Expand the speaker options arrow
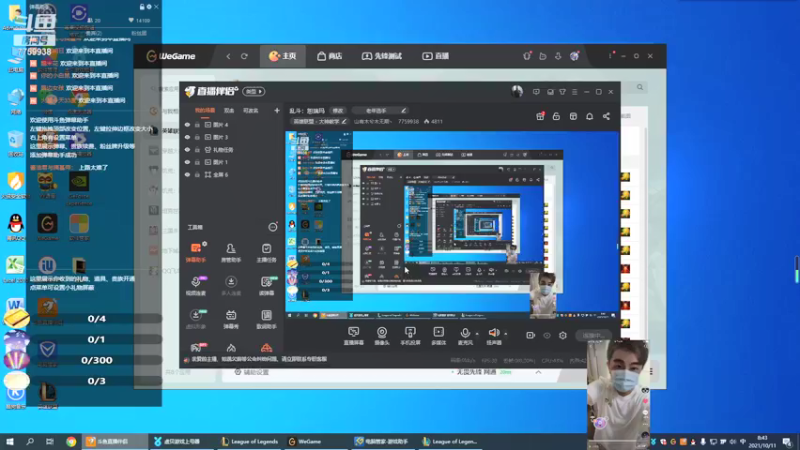Image resolution: width=800 pixels, height=450 pixels. point(506,334)
